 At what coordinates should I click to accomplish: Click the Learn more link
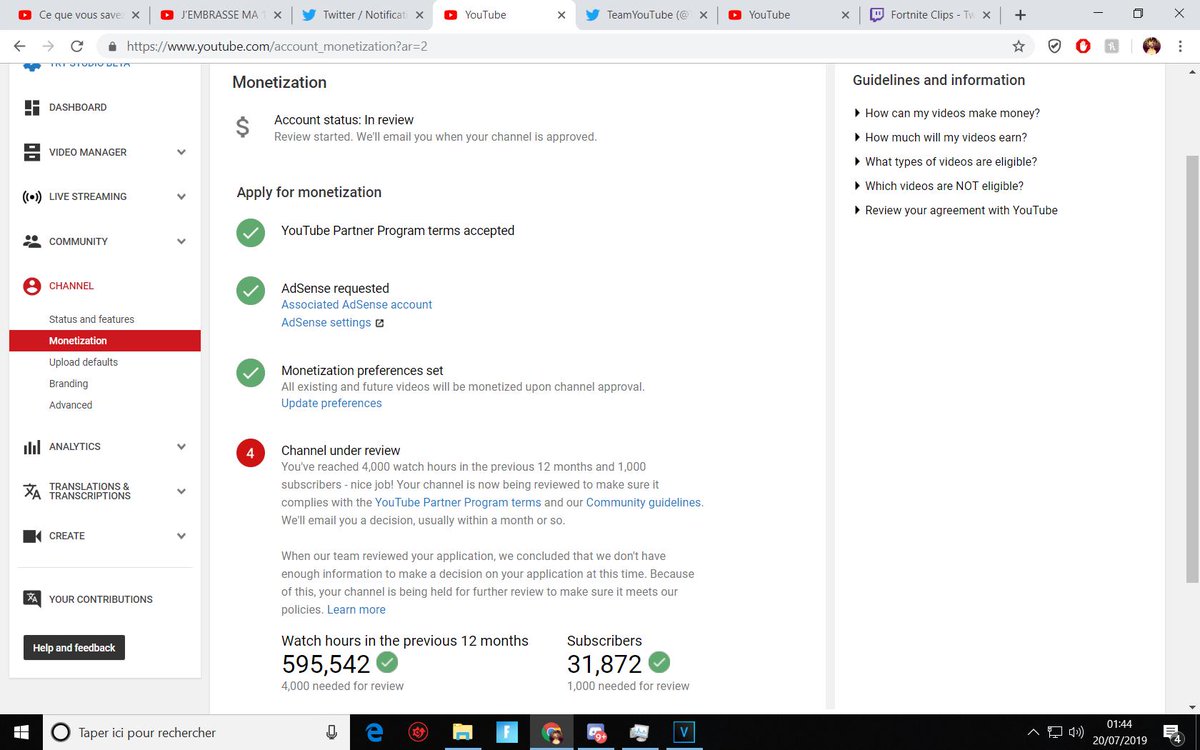pos(356,610)
